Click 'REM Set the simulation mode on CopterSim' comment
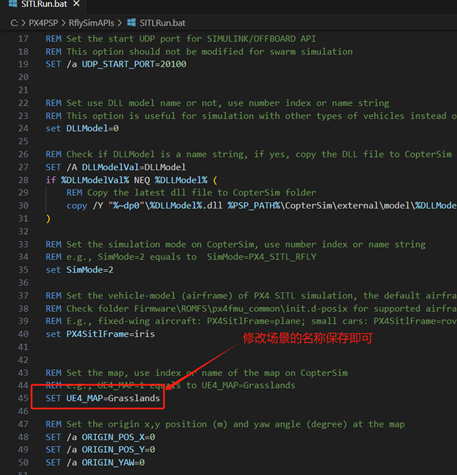 pyautogui.click(x=235, y=244)
